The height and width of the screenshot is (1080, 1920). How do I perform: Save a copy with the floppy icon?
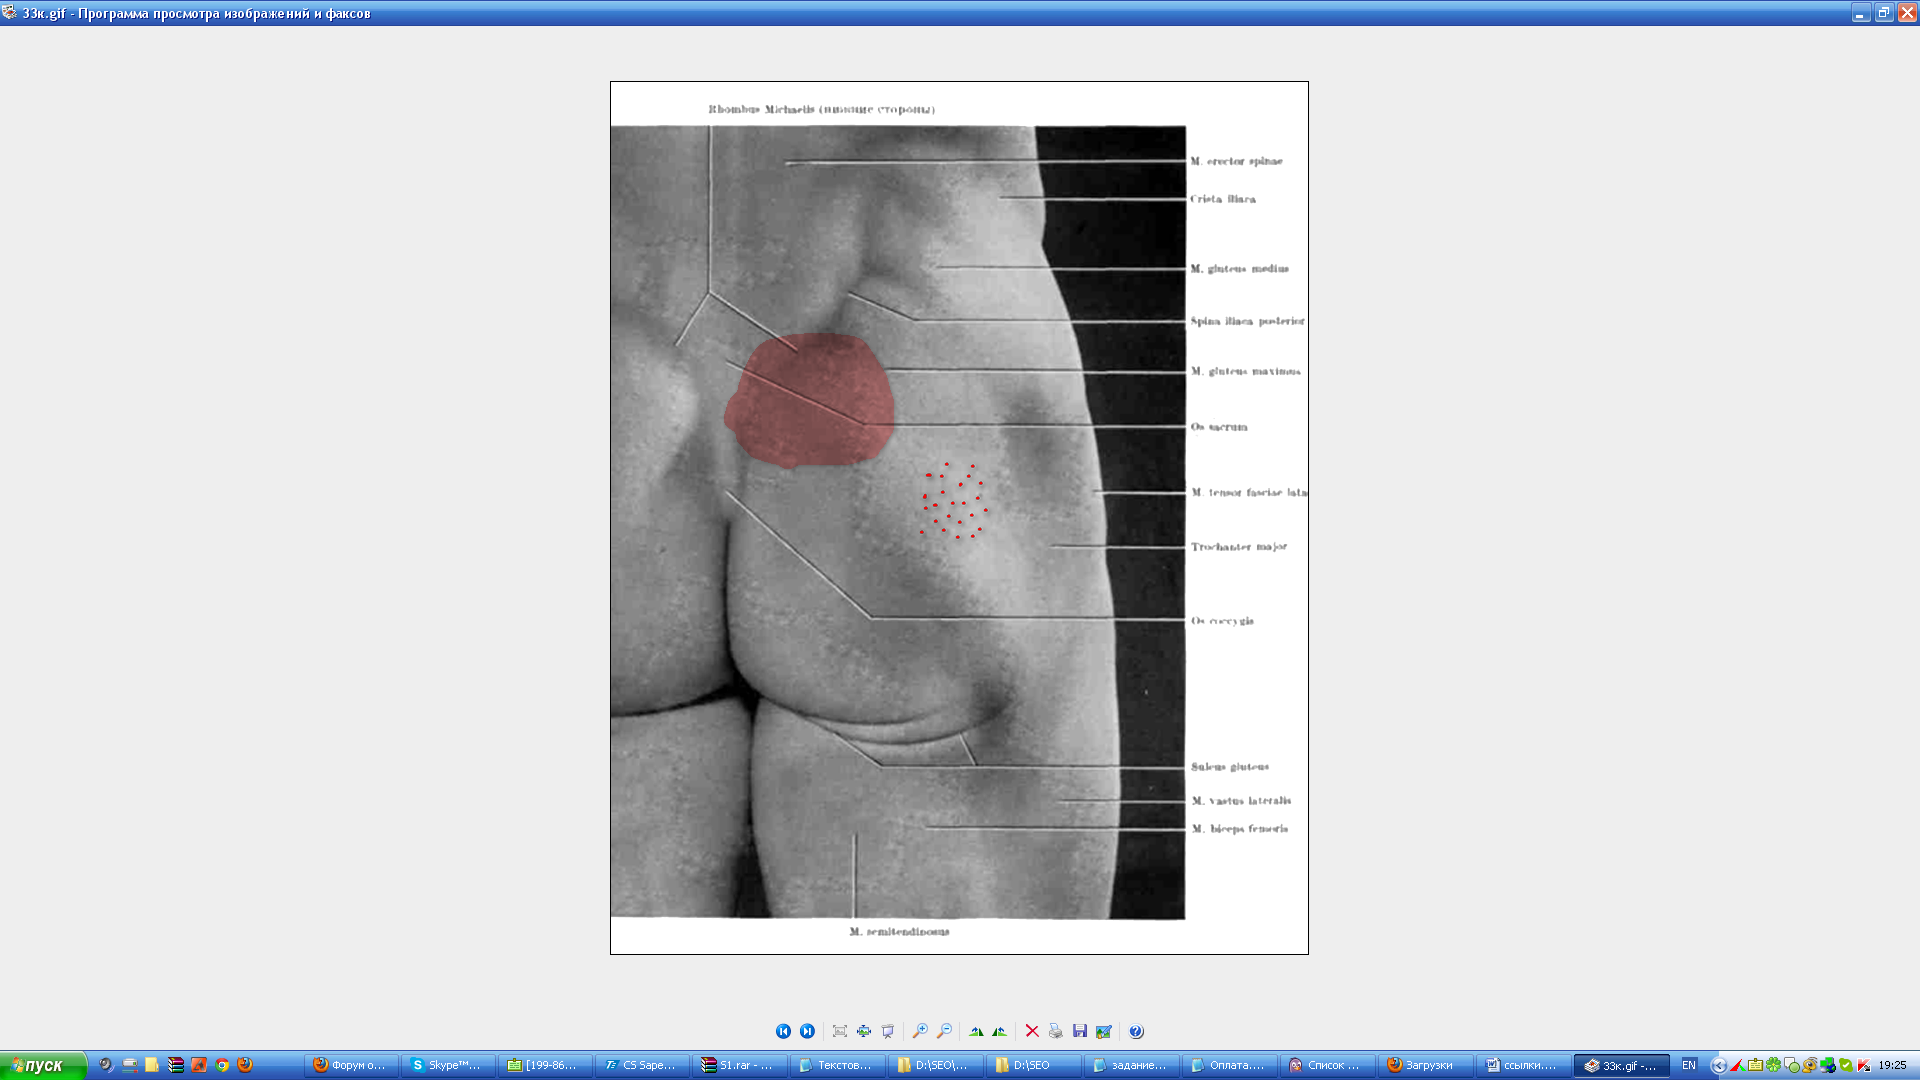[1080, 1031]
